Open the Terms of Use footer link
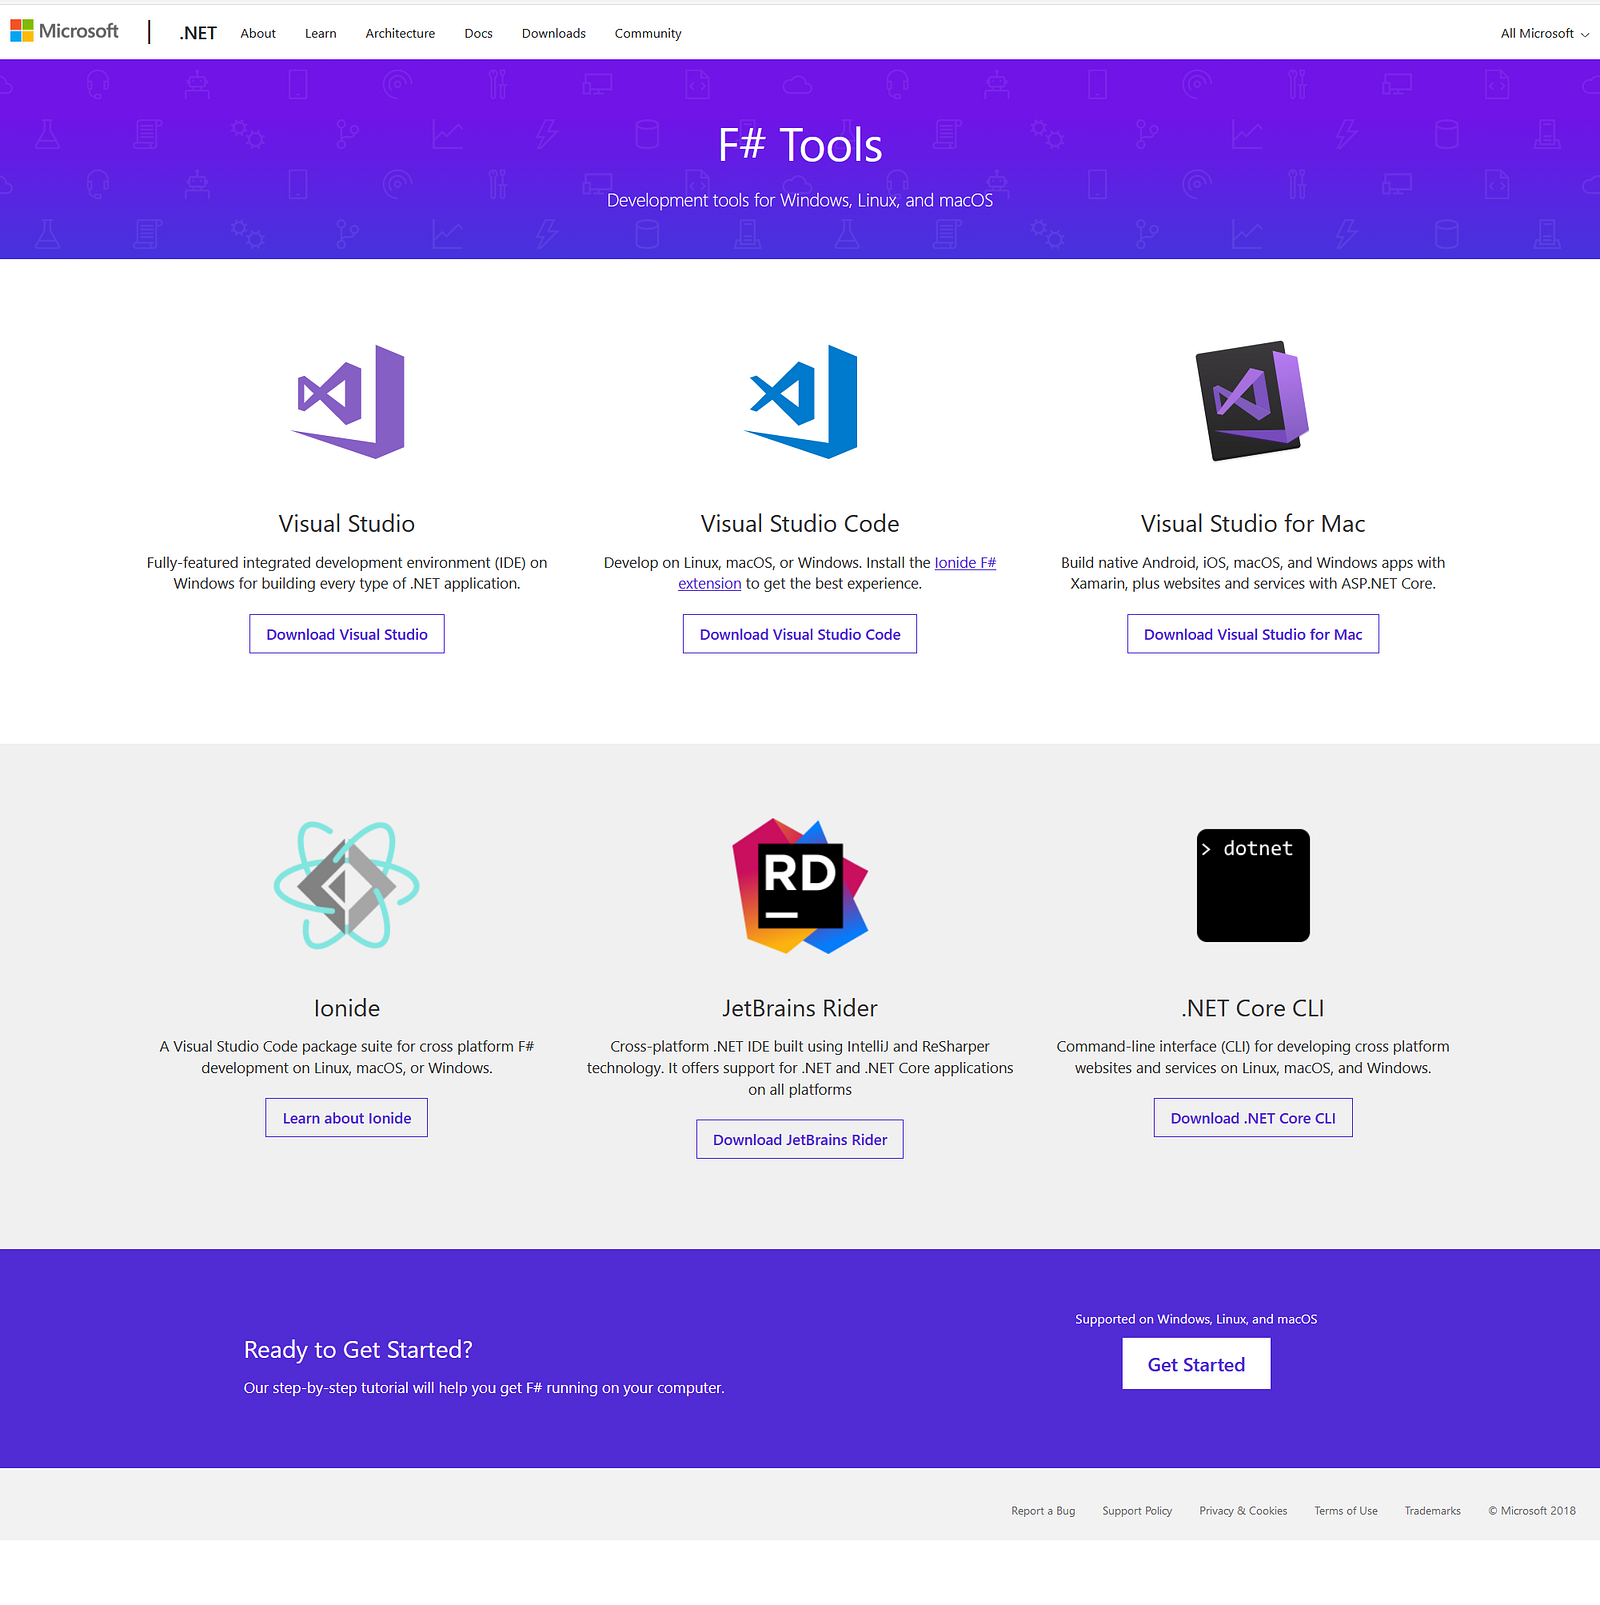The height and width of the screenshot is (1605, 1600). tap(1346, 1511)
